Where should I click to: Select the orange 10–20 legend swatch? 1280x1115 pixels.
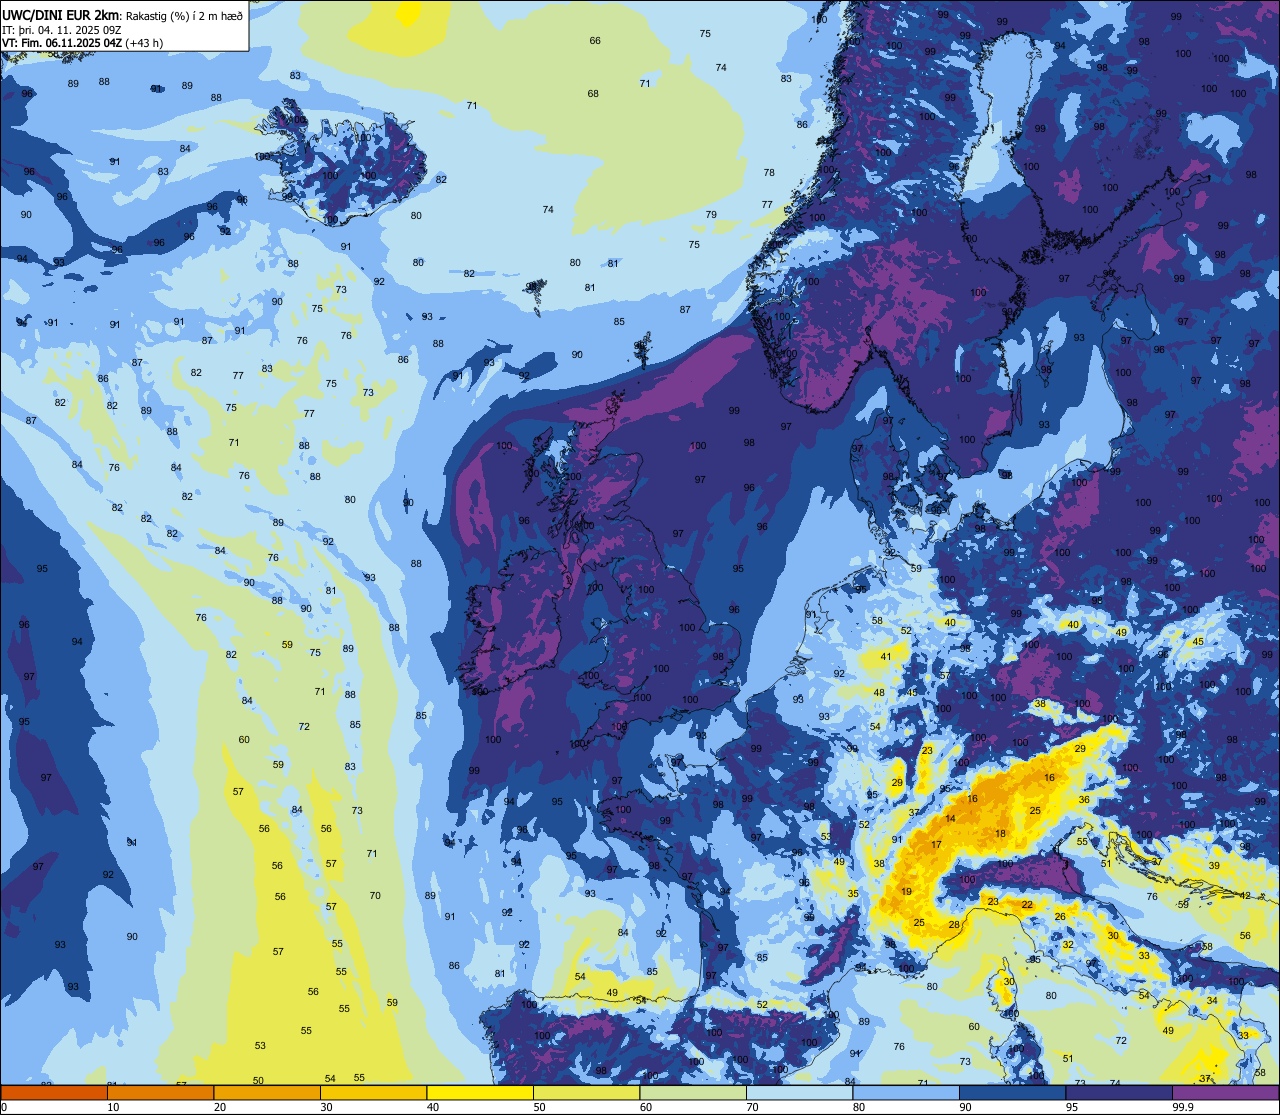pyautogui.click(x=160, y=1092)
